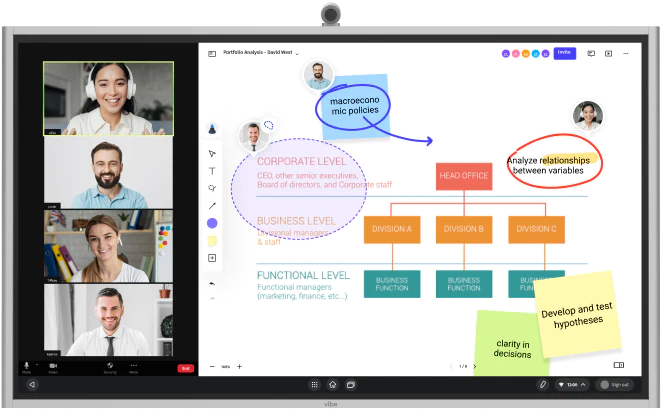Pick the purple color swatch
662x412 pixels.
[x=212, y=223]
